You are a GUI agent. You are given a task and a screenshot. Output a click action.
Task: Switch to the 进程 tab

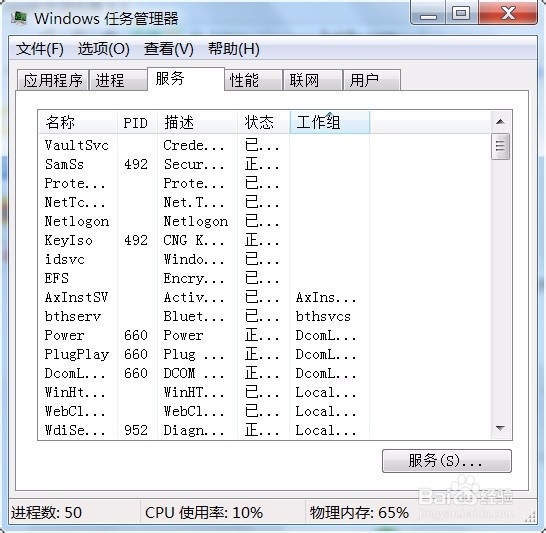tap(118, 80)
